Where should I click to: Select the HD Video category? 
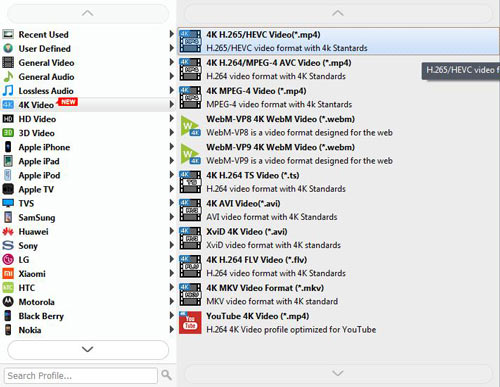coord(88,119)
